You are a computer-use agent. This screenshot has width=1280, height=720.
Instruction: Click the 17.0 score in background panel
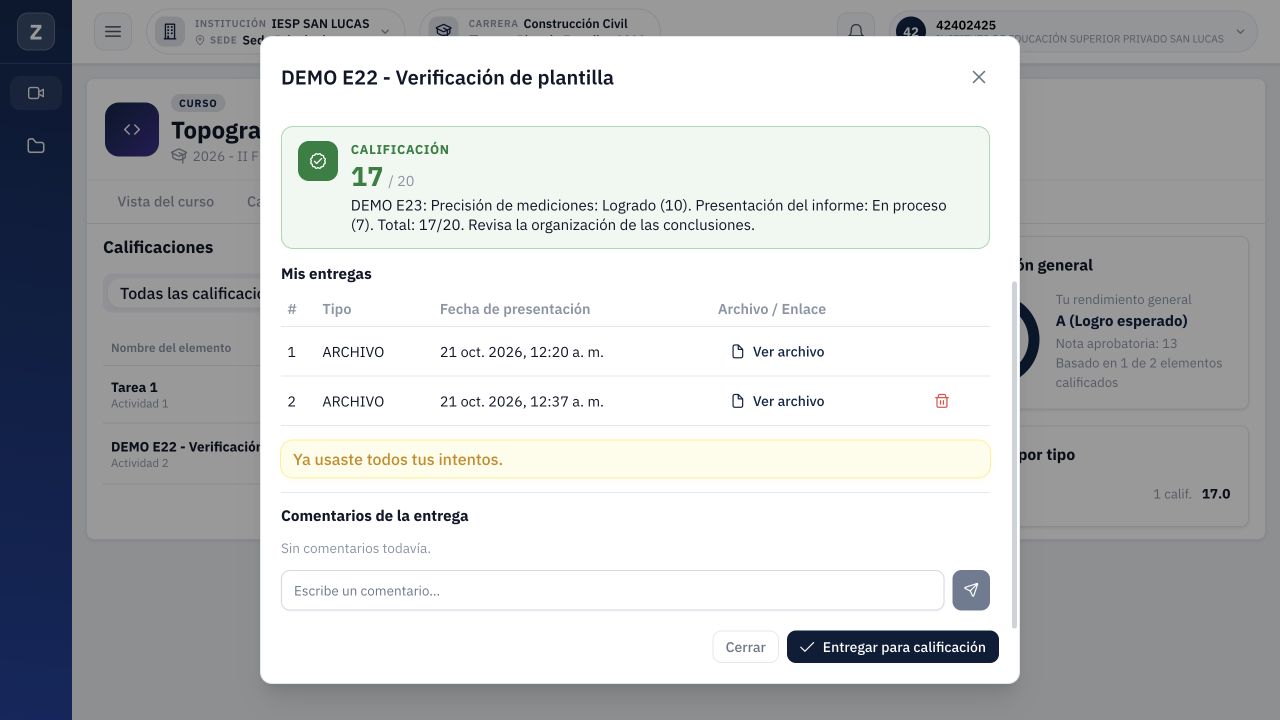(1216, 494)
